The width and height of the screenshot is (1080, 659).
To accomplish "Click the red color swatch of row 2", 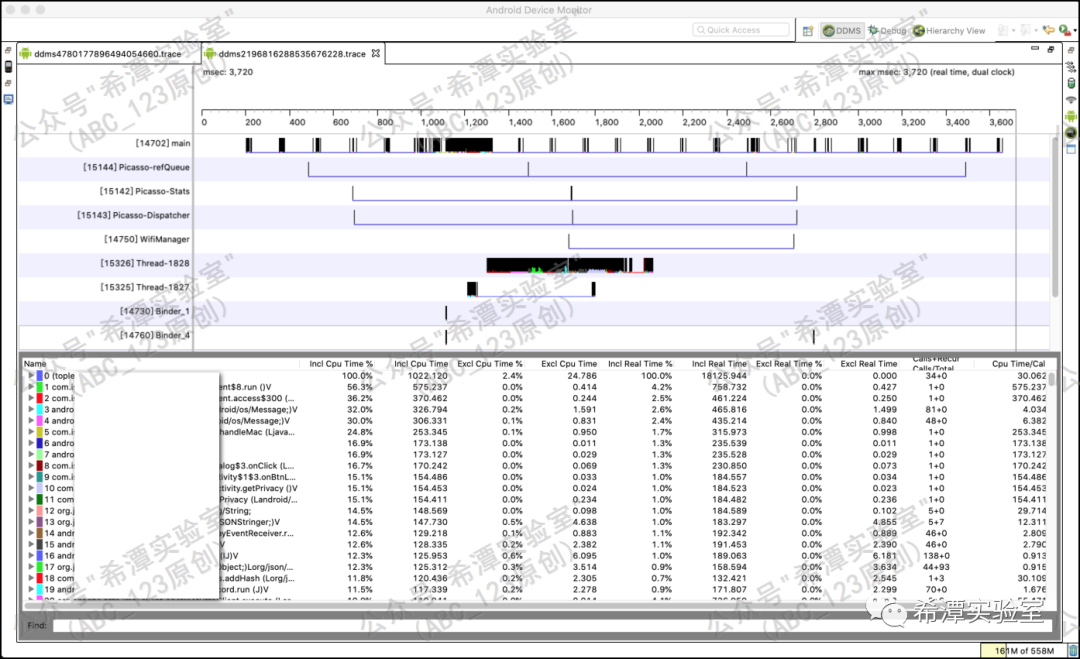I will click(39, 398).
